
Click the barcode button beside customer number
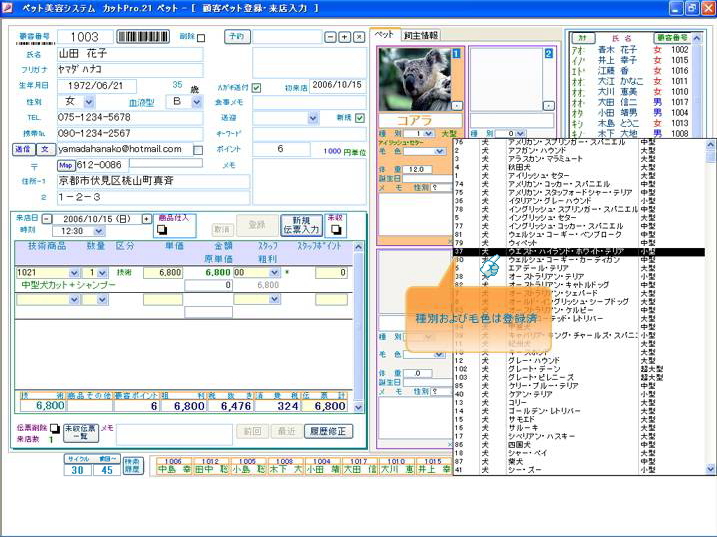(143, 37)
